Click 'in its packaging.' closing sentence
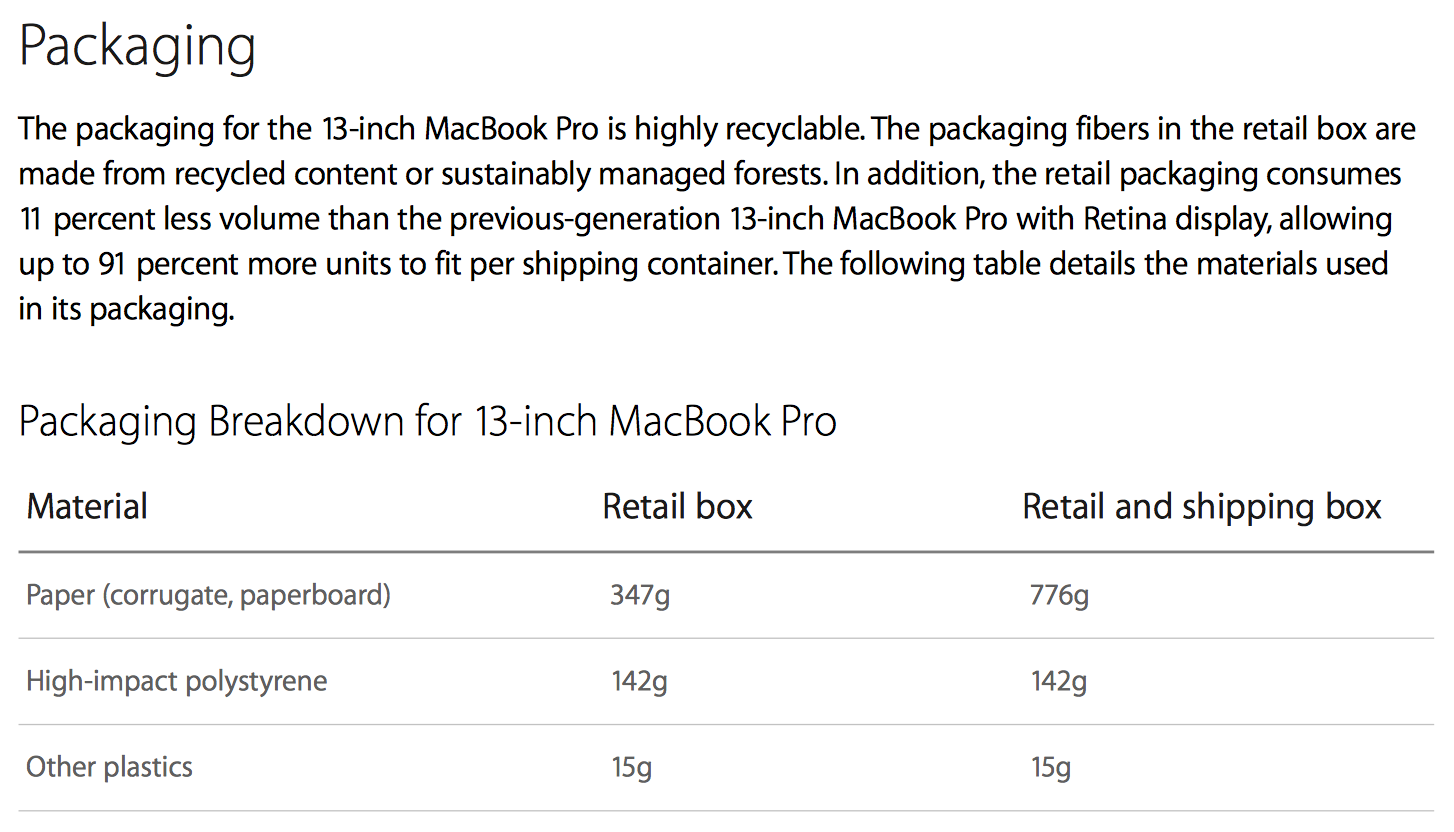 [126, 310]
